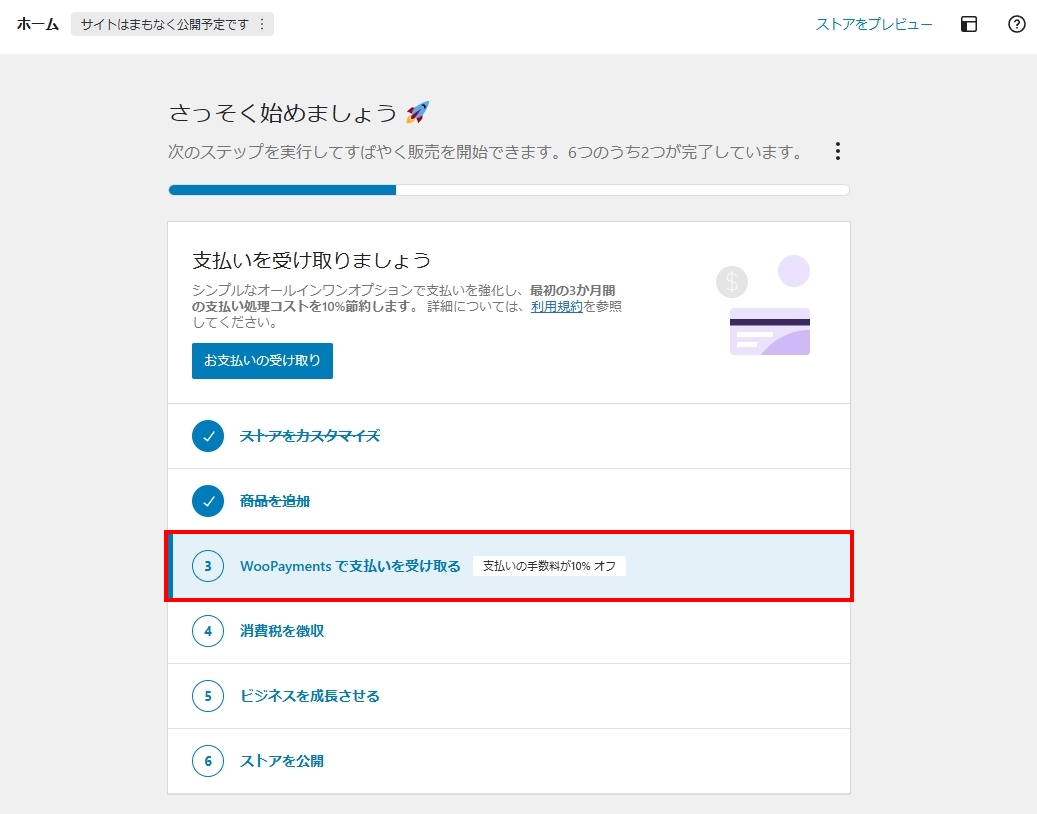This screenshot has width=1037, height=814.
Task: Open the 利用規約 terms link
Action: point(557,307)
